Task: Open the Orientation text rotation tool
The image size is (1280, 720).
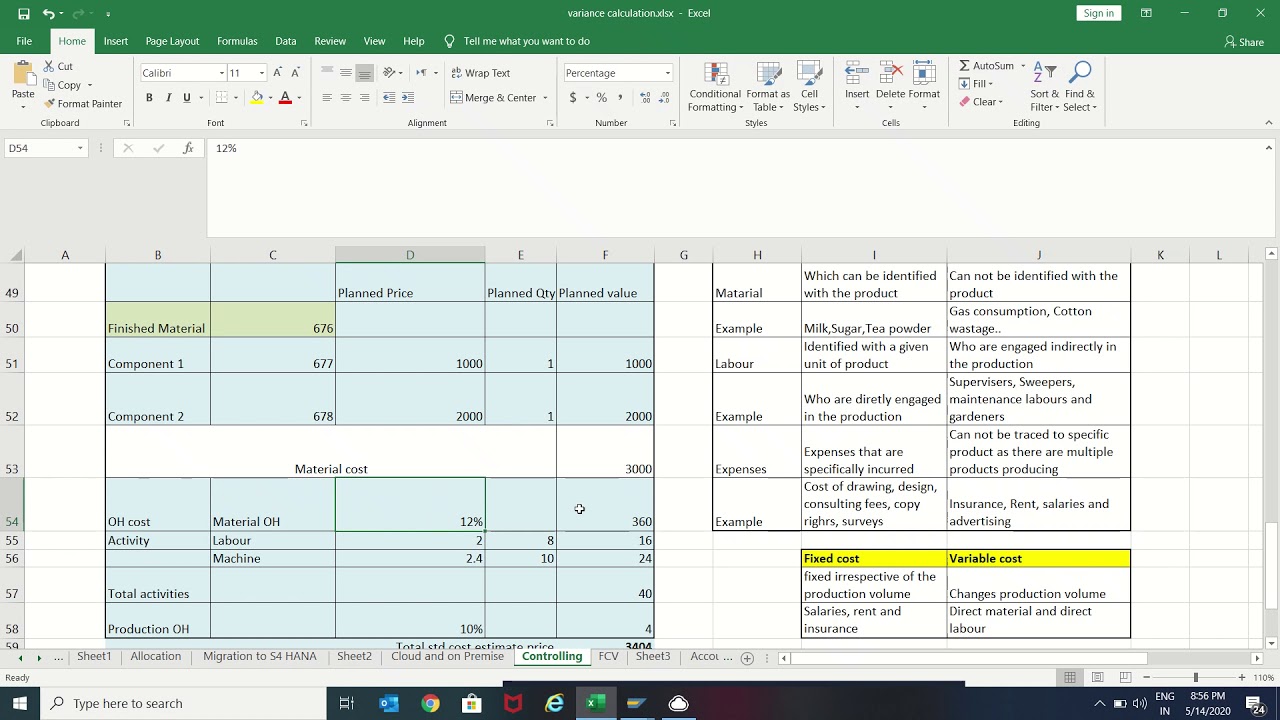Action: [390, 73]
